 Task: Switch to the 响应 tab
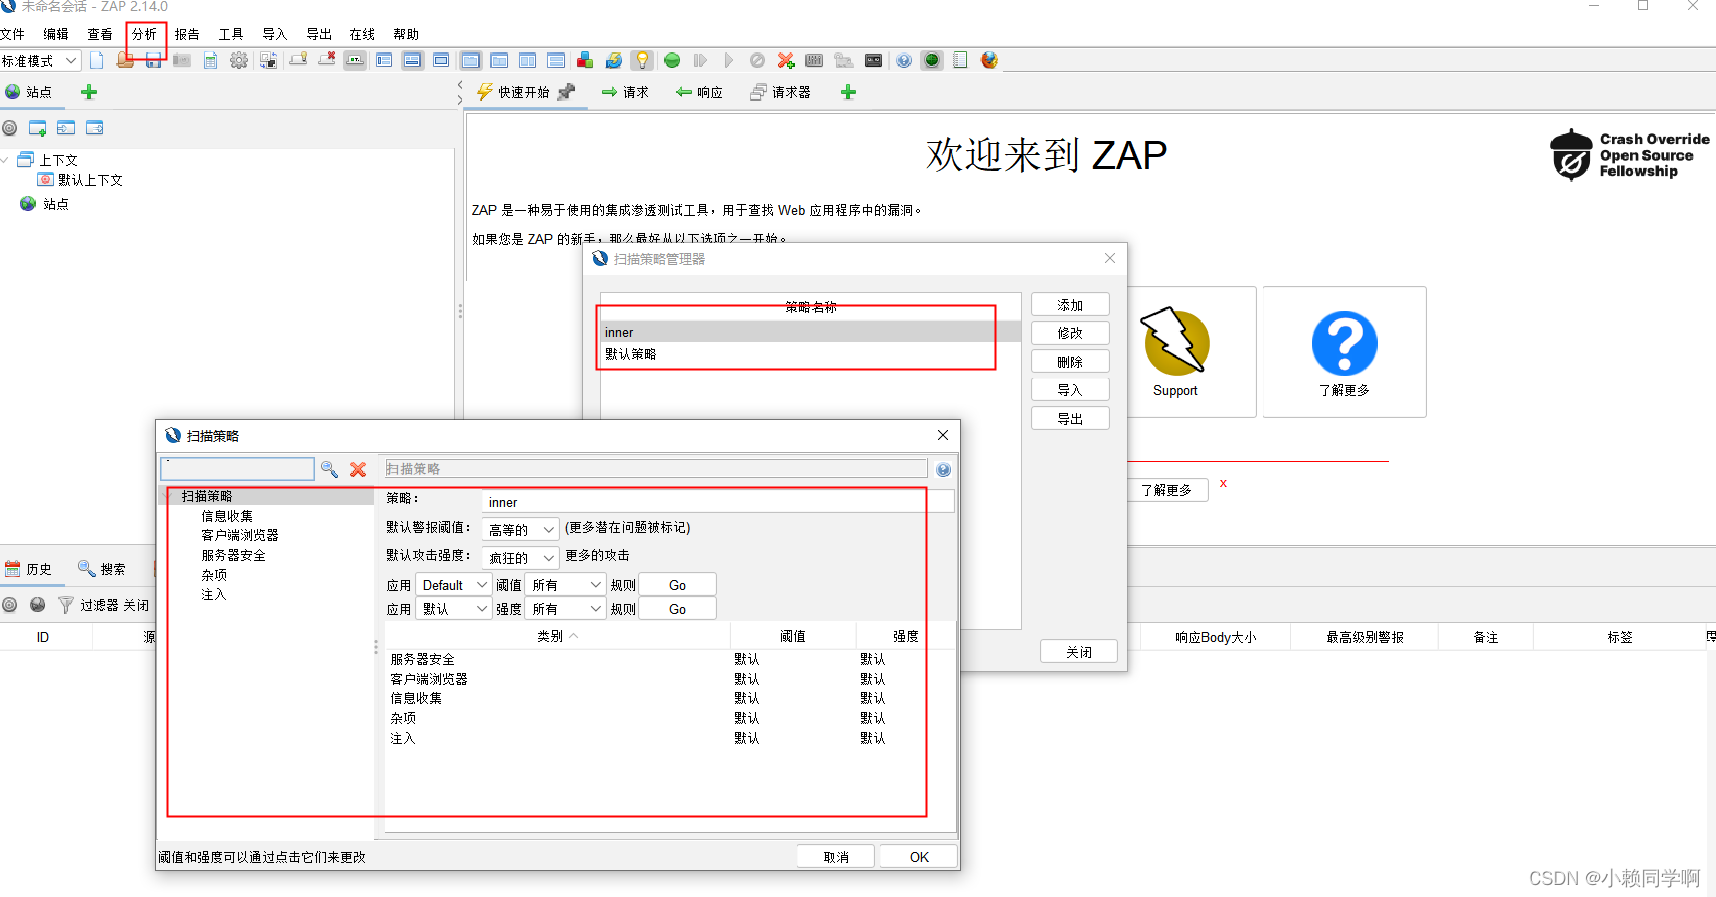tap(699, 92)
